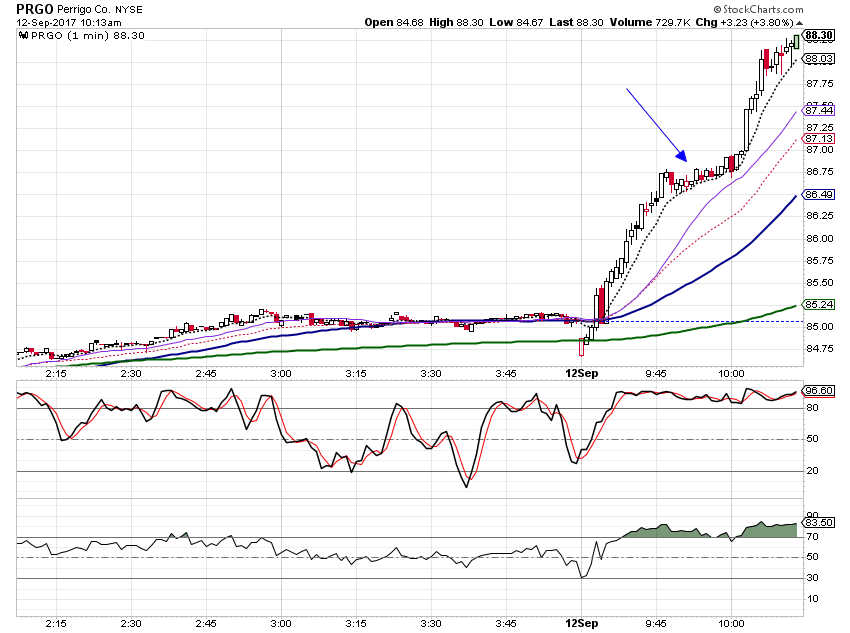The height and width of the screenshot is (633, 850).
Task: Click the 88.30 last price tag on the axis
Action: click(819, 36)
